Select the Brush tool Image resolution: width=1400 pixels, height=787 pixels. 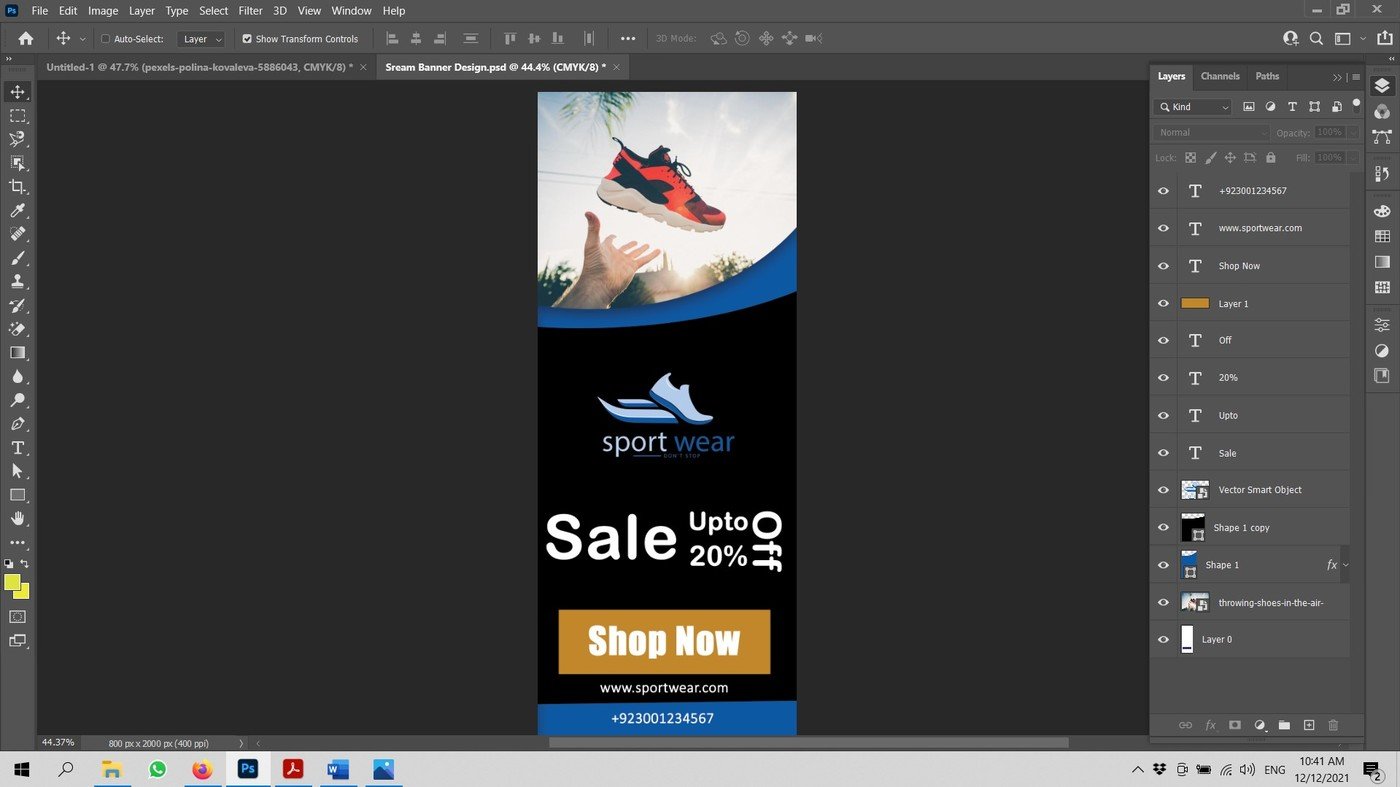pos(16,257)
